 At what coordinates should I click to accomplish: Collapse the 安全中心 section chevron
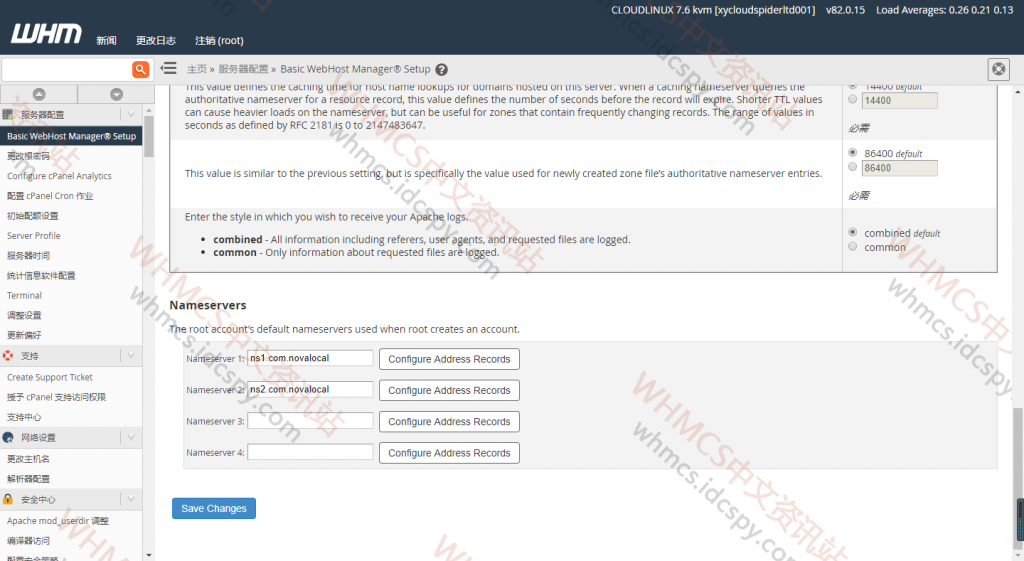(x=131, y=499)
